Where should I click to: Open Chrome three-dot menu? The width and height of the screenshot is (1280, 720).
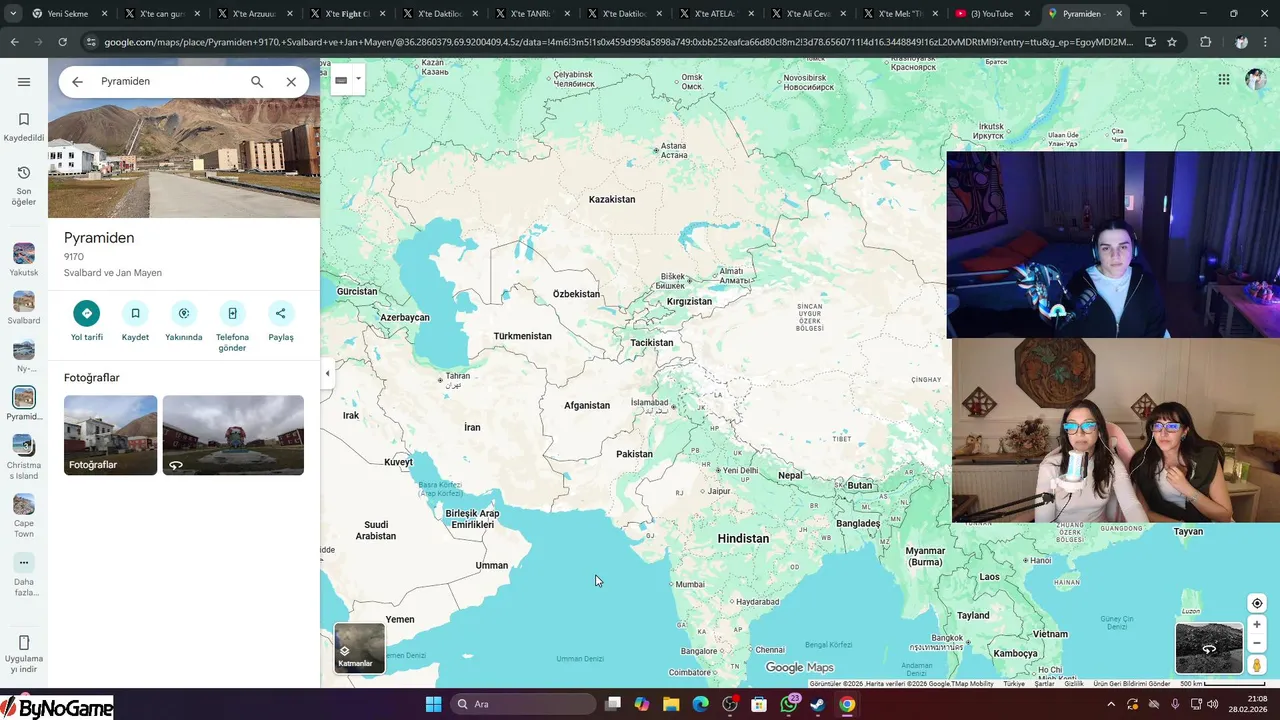pos(1268,42)
